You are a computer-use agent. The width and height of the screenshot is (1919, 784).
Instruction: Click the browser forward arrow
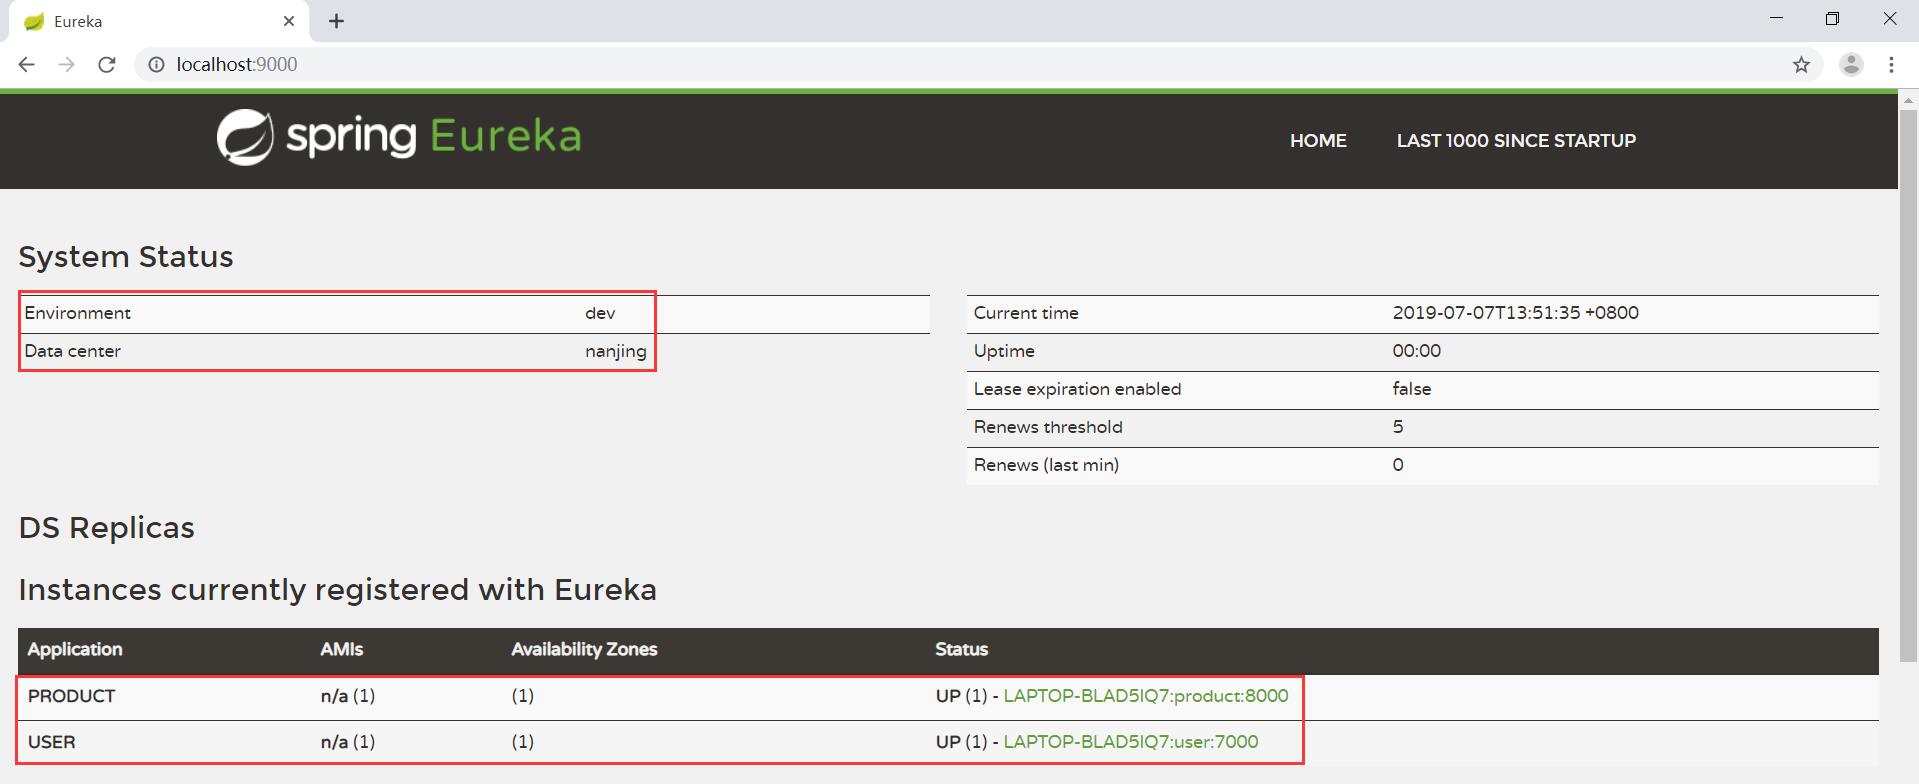(x=66, y=65)
